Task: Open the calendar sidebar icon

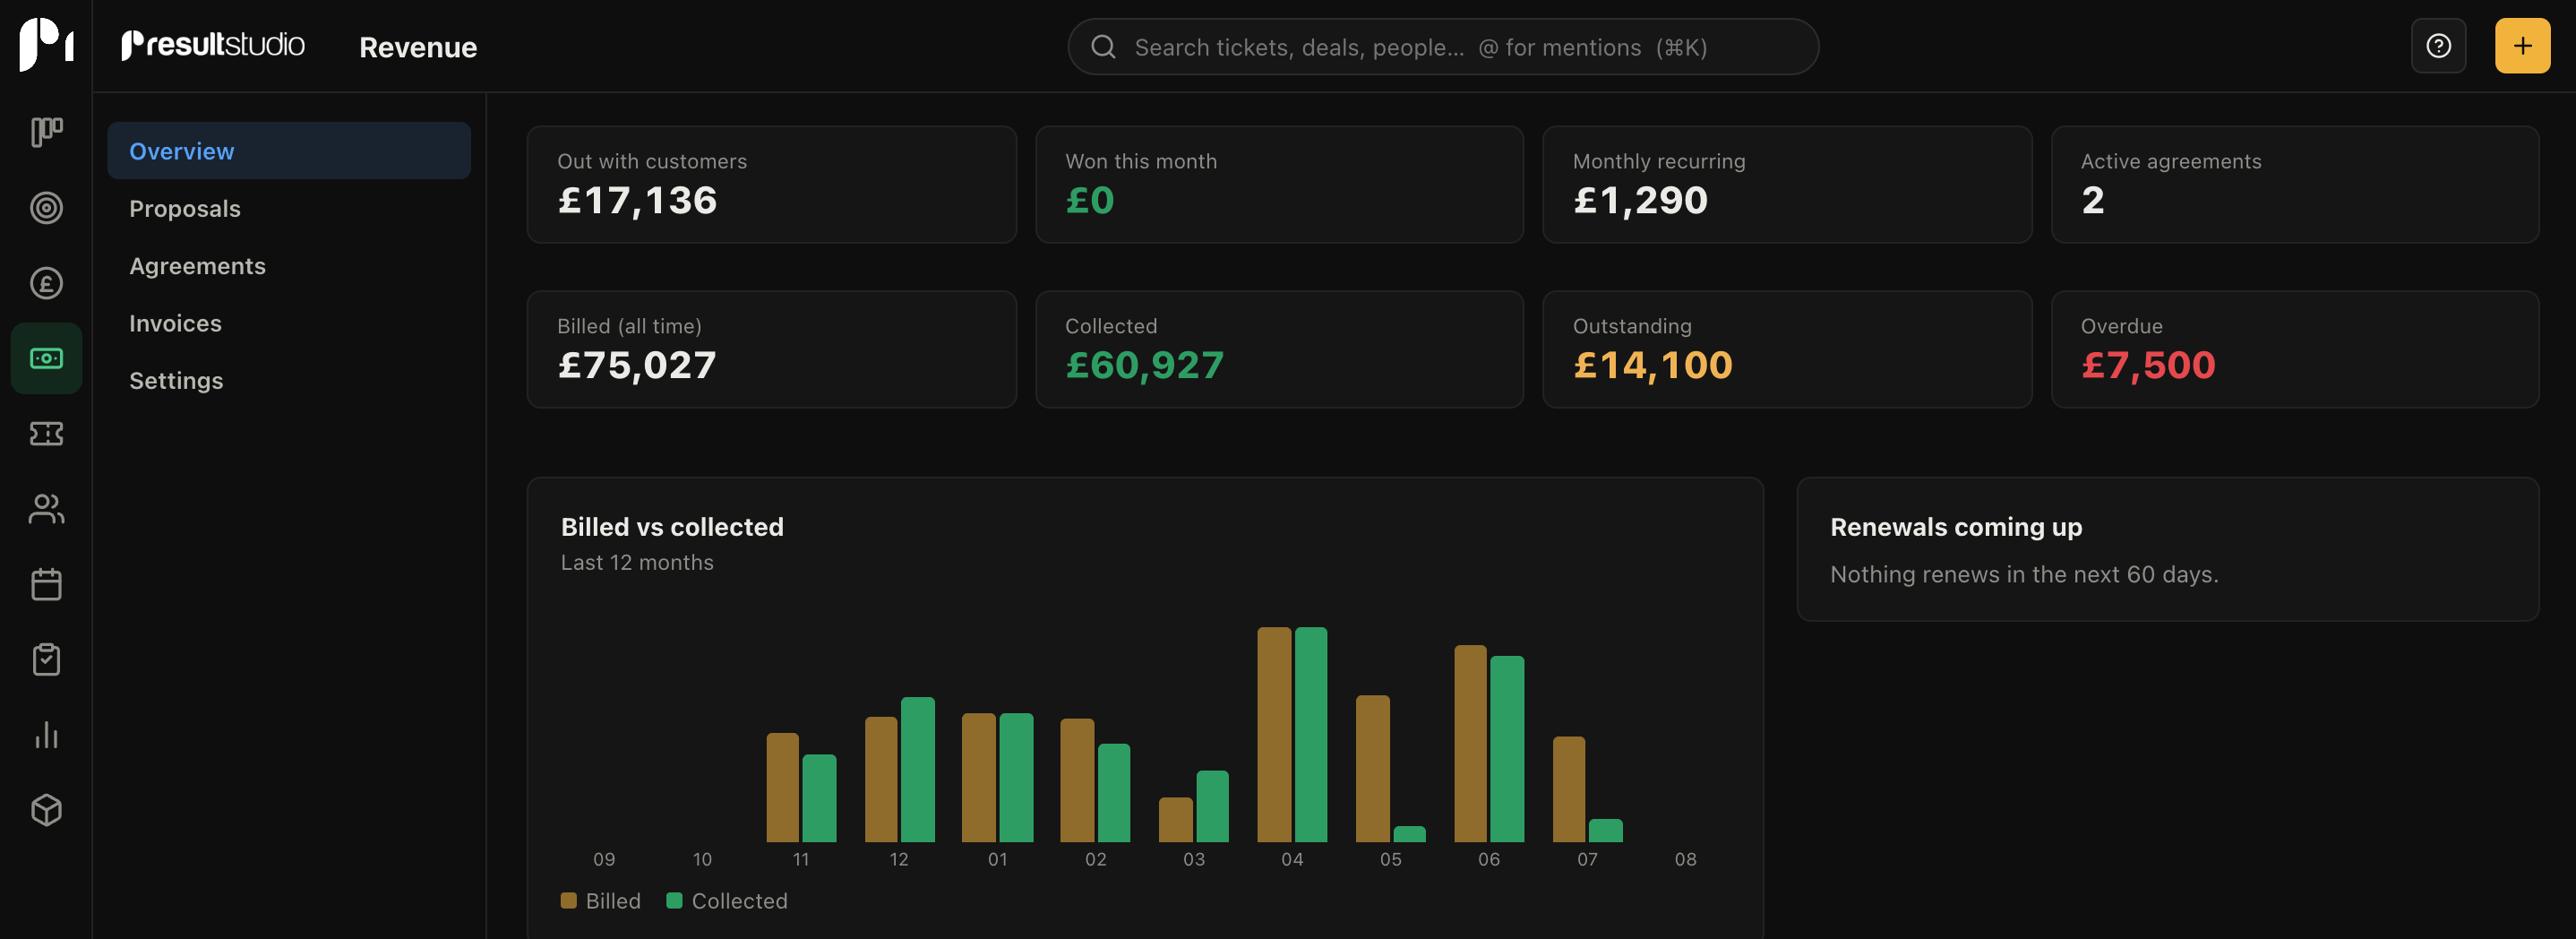Action: (46, 584)
